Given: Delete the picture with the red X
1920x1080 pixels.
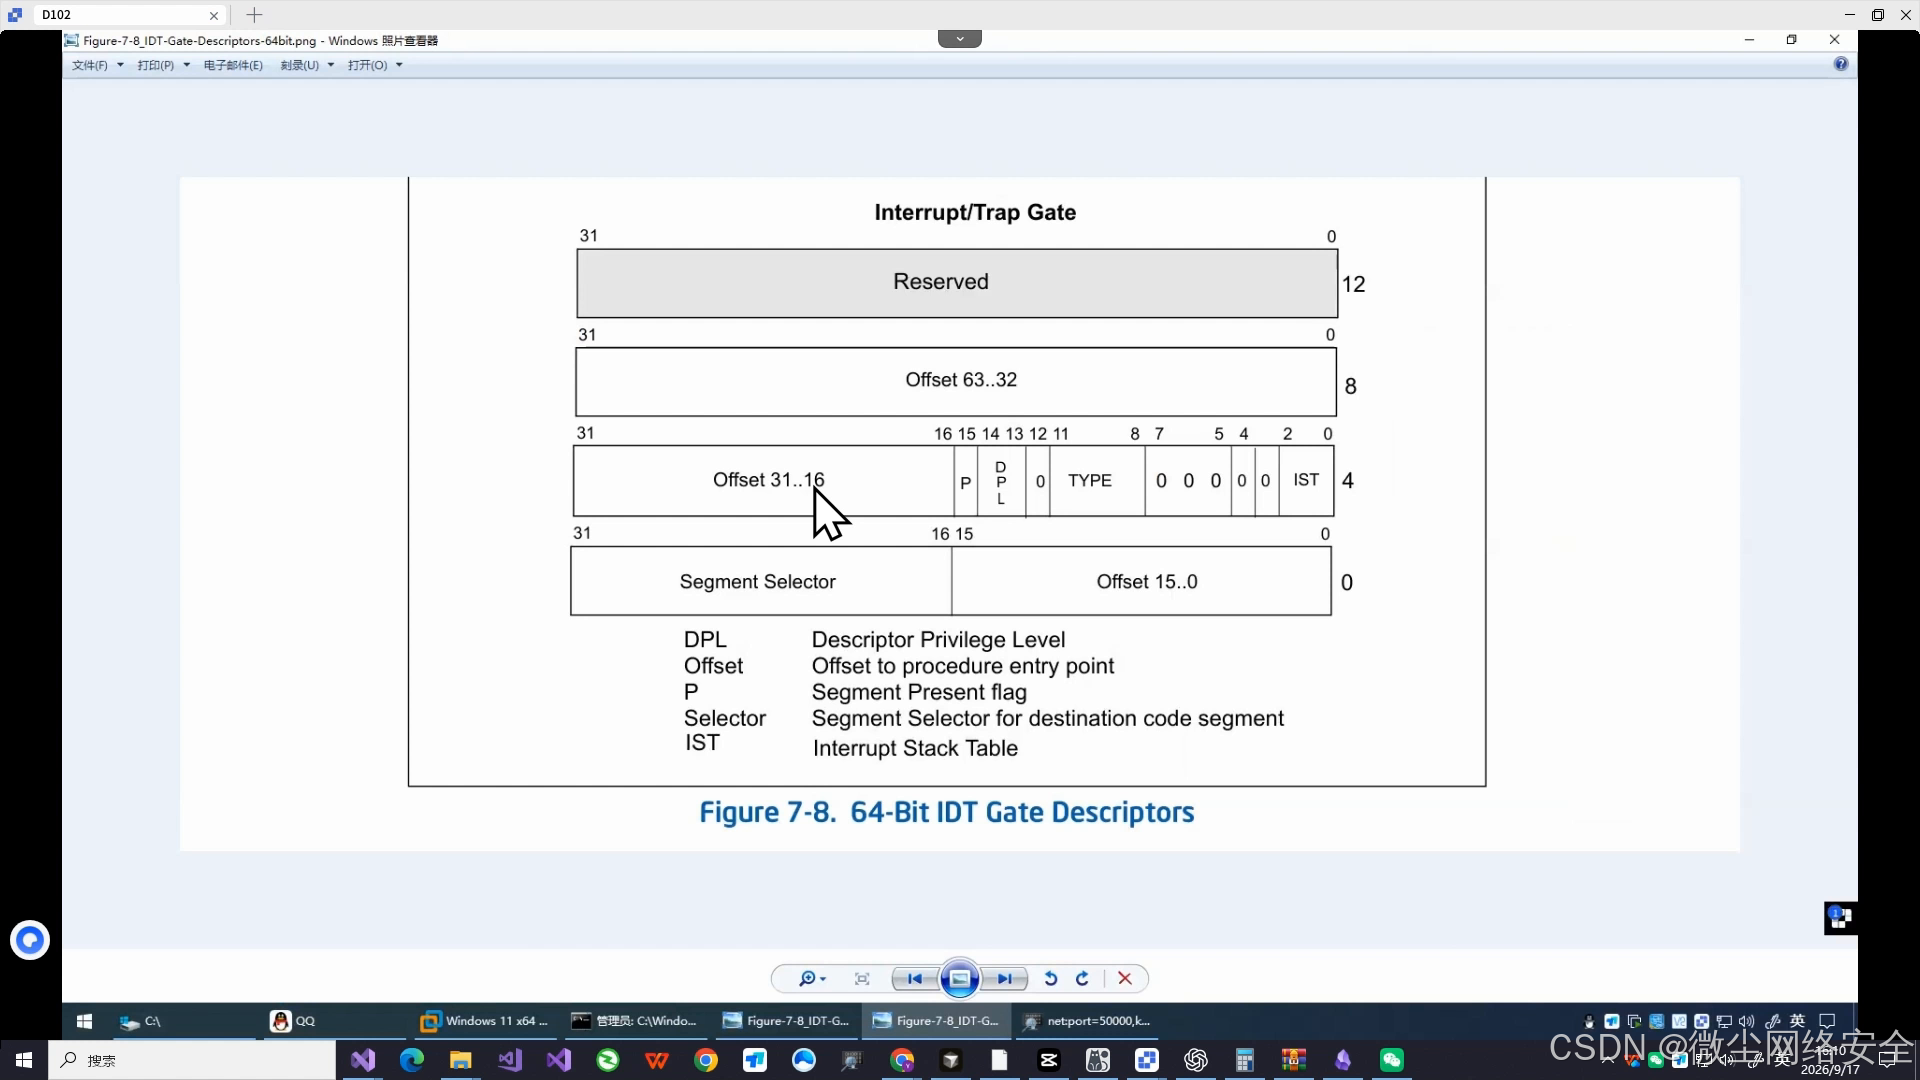Looking at the screenshot, I should pos(1125,979).
